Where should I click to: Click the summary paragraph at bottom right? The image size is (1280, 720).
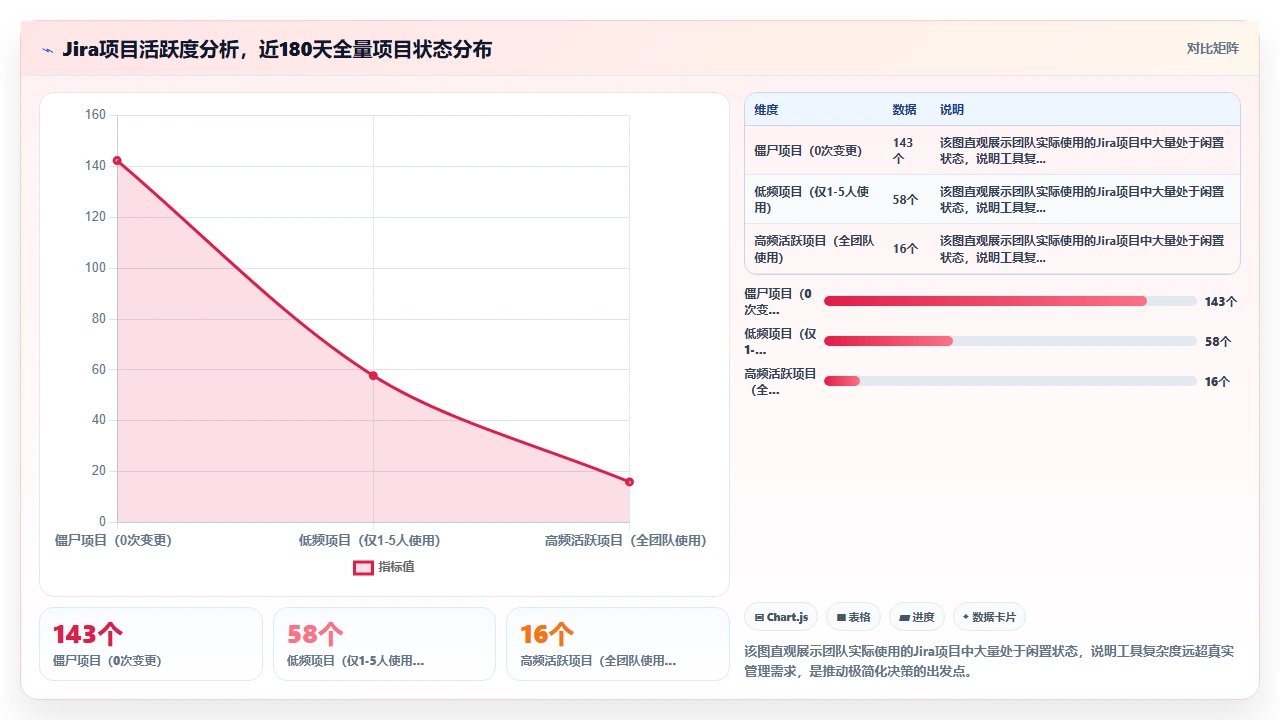990,661
